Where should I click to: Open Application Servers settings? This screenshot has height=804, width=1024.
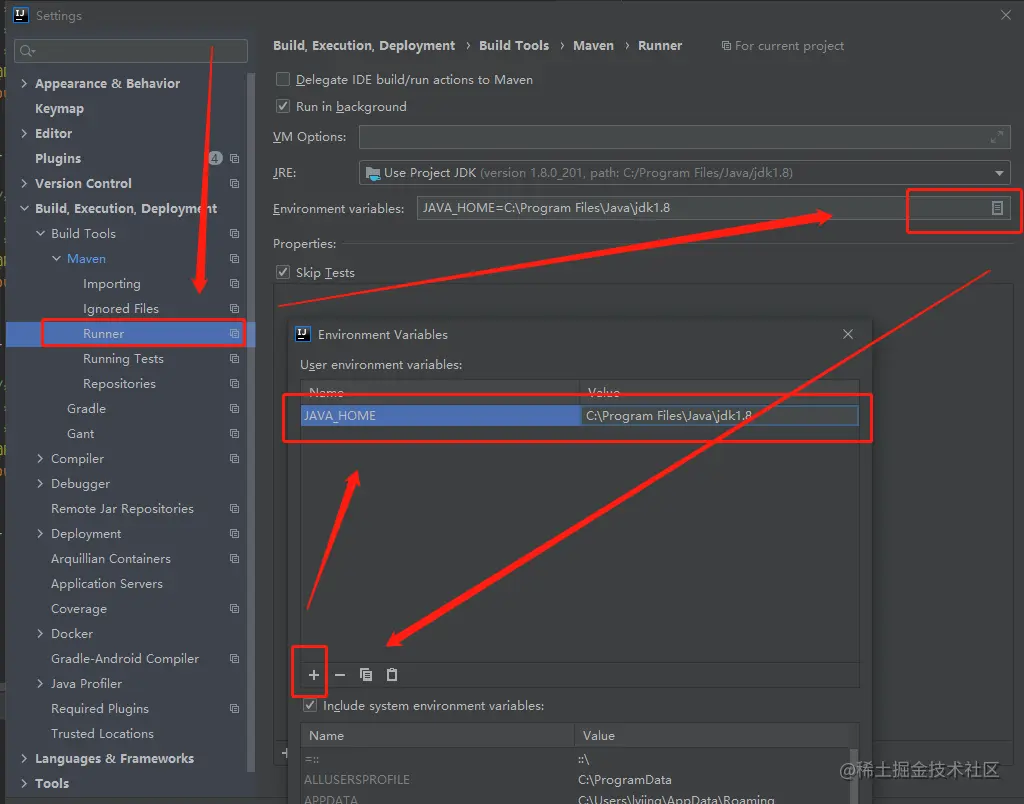[107, 584]
